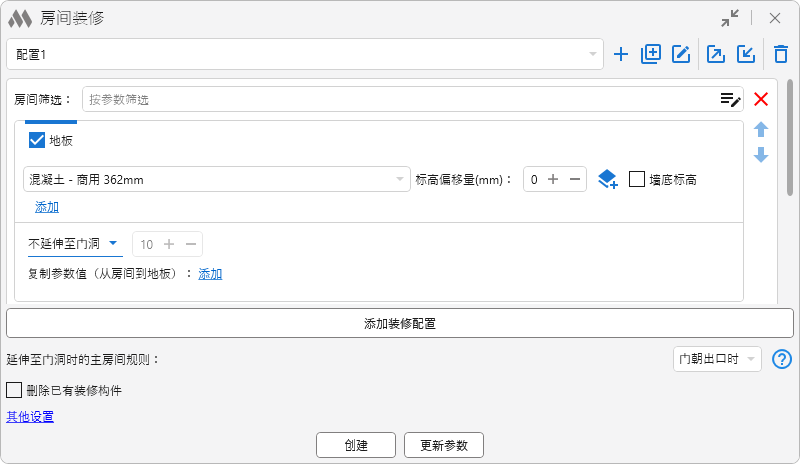Move configuration up with the up arrow

click(761, 130)
